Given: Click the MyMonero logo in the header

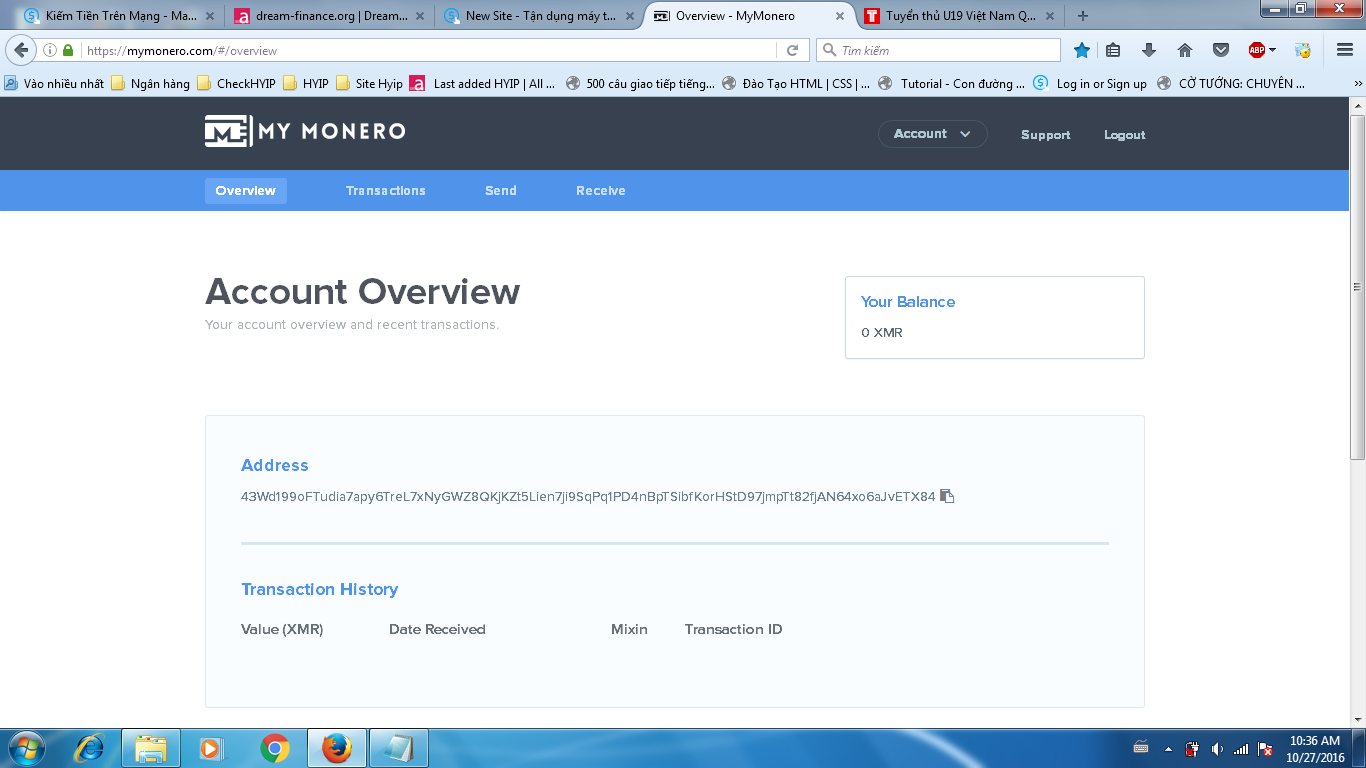Looking at the screenshot, I should point(305,131).
